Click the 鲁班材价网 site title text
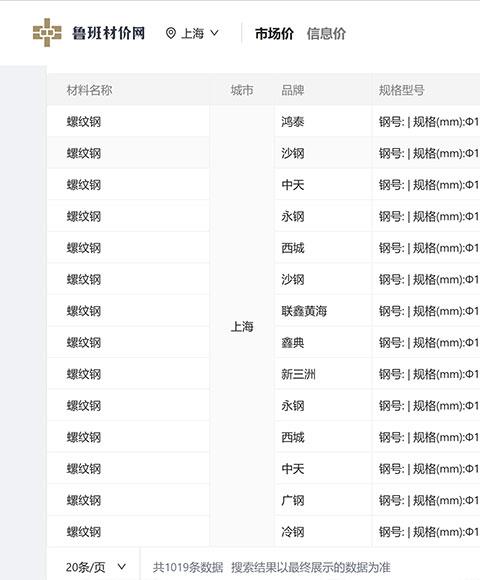This screenshot has width=480, height=580. click(108, 33)
